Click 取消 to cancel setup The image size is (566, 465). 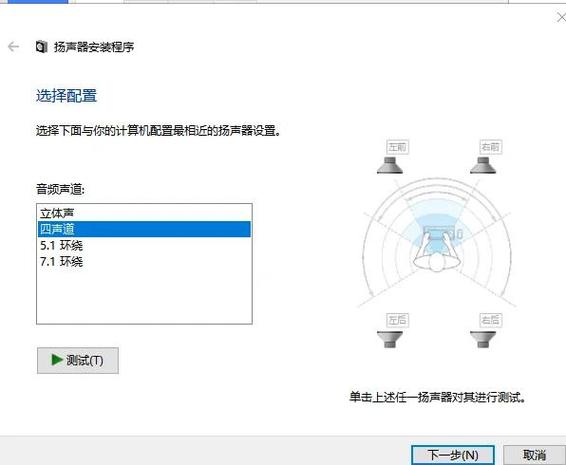click(535, 455)
